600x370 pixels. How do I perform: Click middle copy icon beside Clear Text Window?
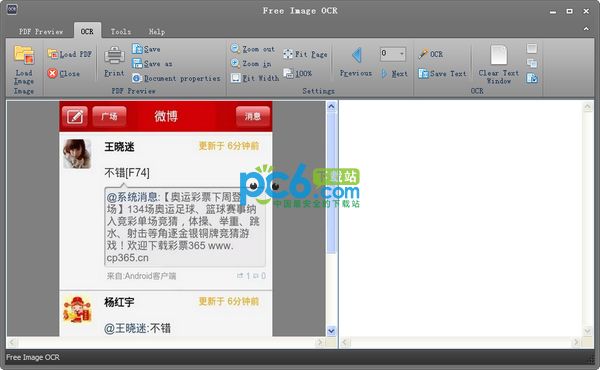pyautogui.click(x=532, y=63)
